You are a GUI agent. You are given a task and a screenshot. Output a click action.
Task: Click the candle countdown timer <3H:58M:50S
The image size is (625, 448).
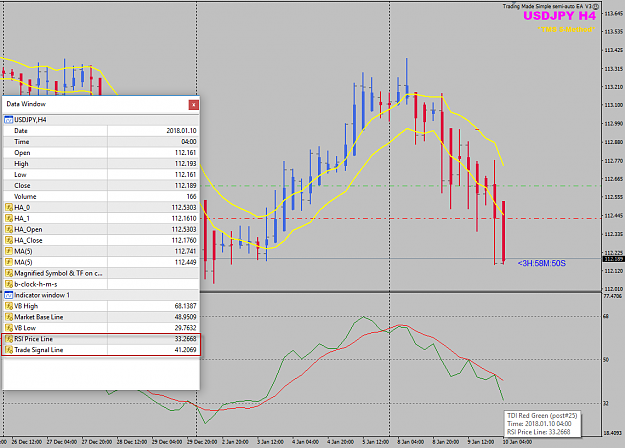(x=541, y=263)
